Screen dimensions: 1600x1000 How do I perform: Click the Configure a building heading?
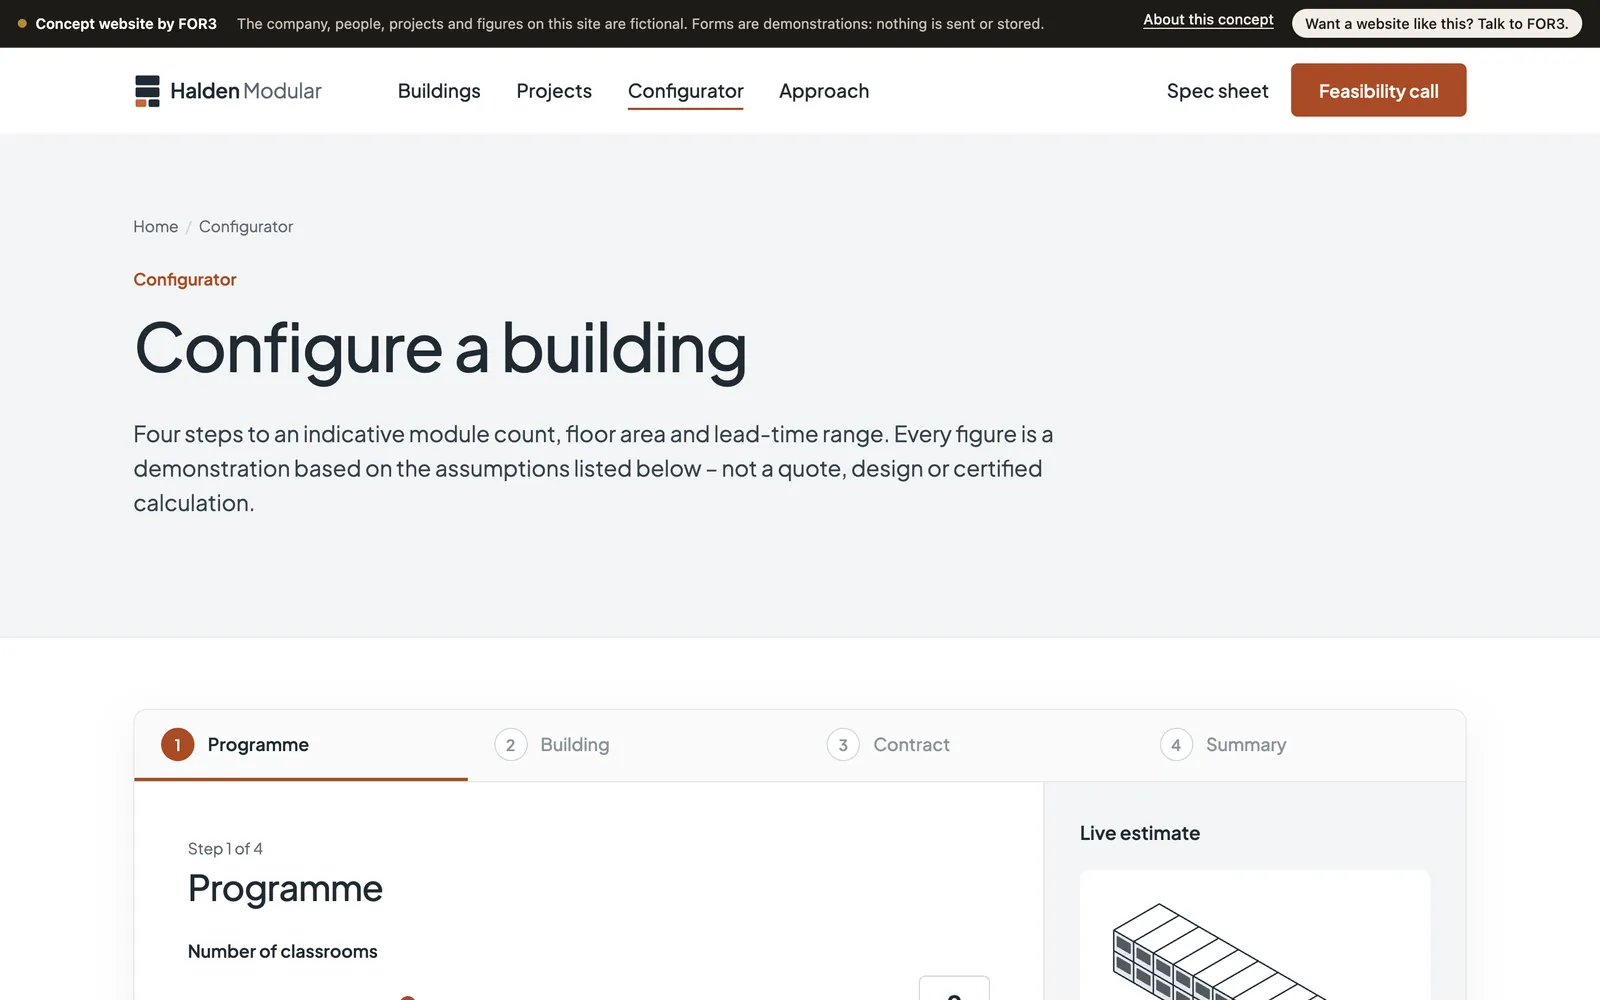click(x=440, y=349)
